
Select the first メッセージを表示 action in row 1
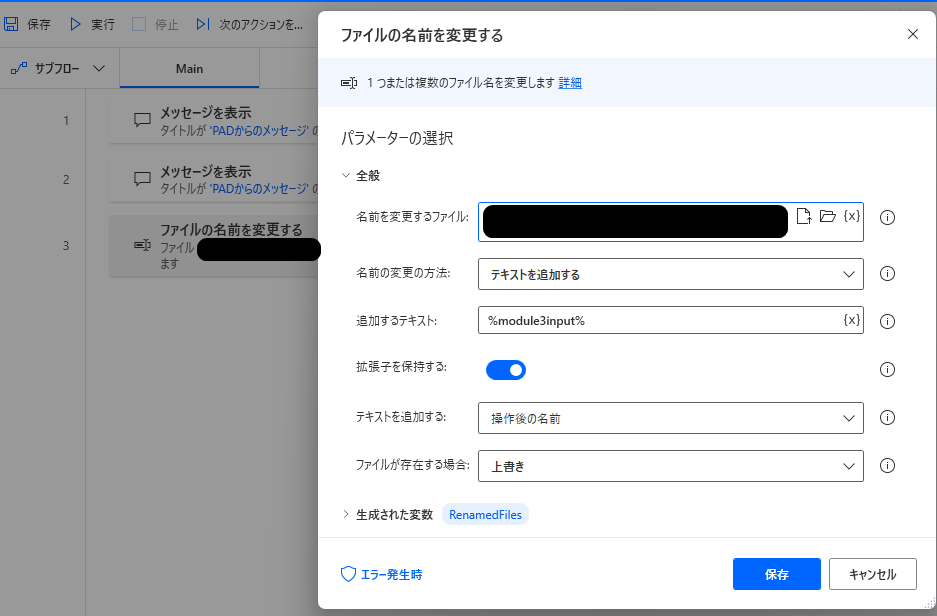tap(213, 121)
